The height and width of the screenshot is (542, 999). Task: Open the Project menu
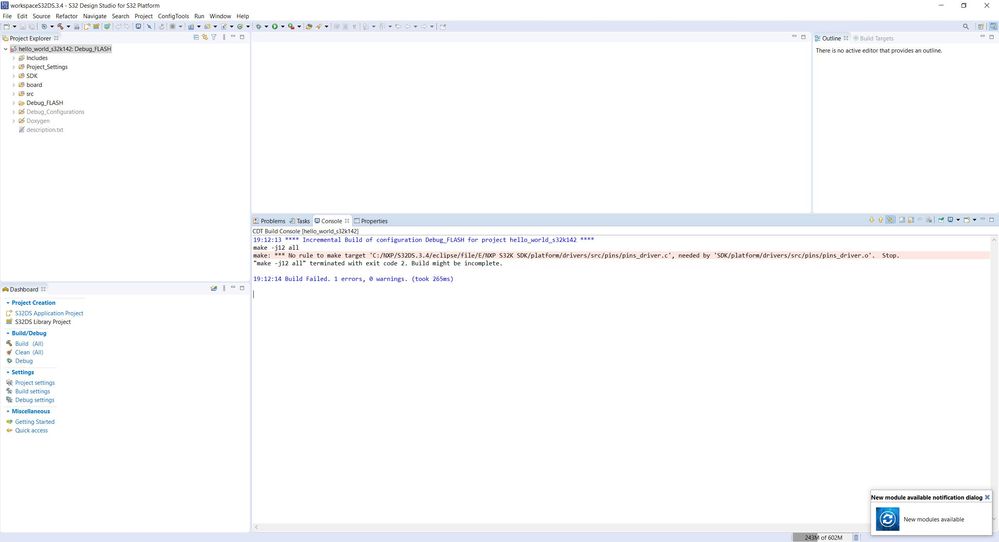click(x=143, y=16)
